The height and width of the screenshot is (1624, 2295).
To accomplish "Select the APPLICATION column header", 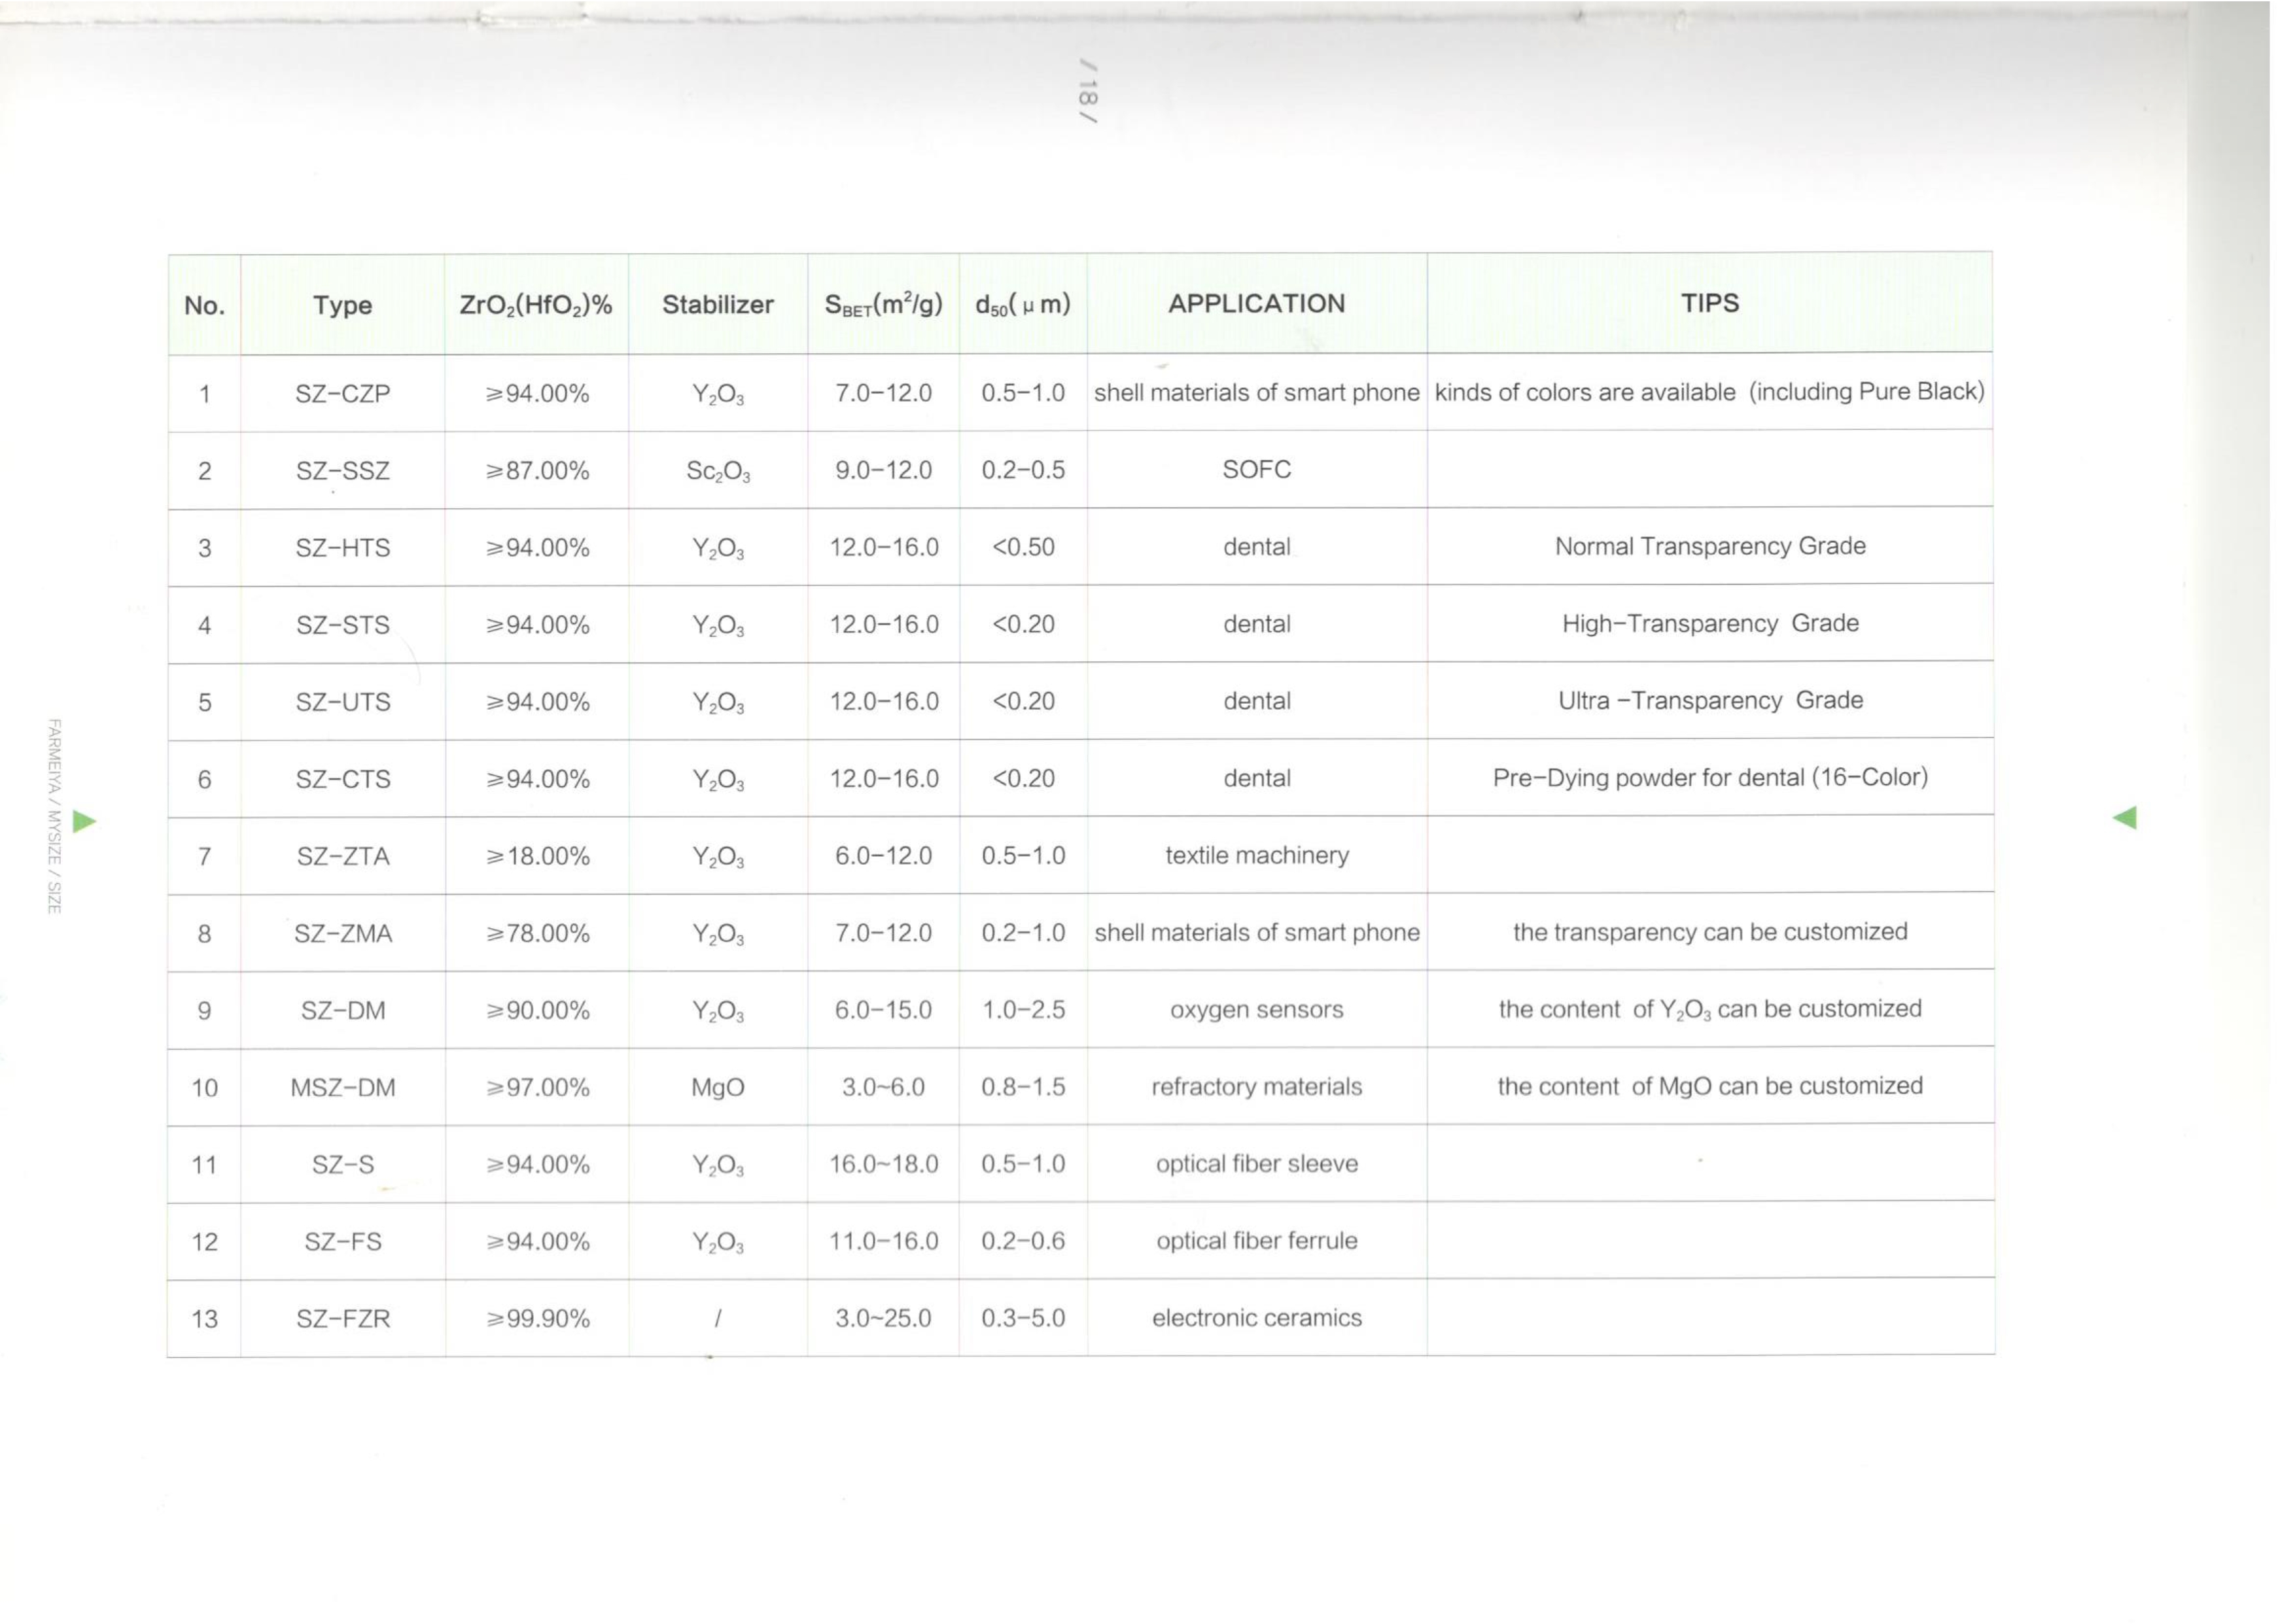I will pos(1257,304).
